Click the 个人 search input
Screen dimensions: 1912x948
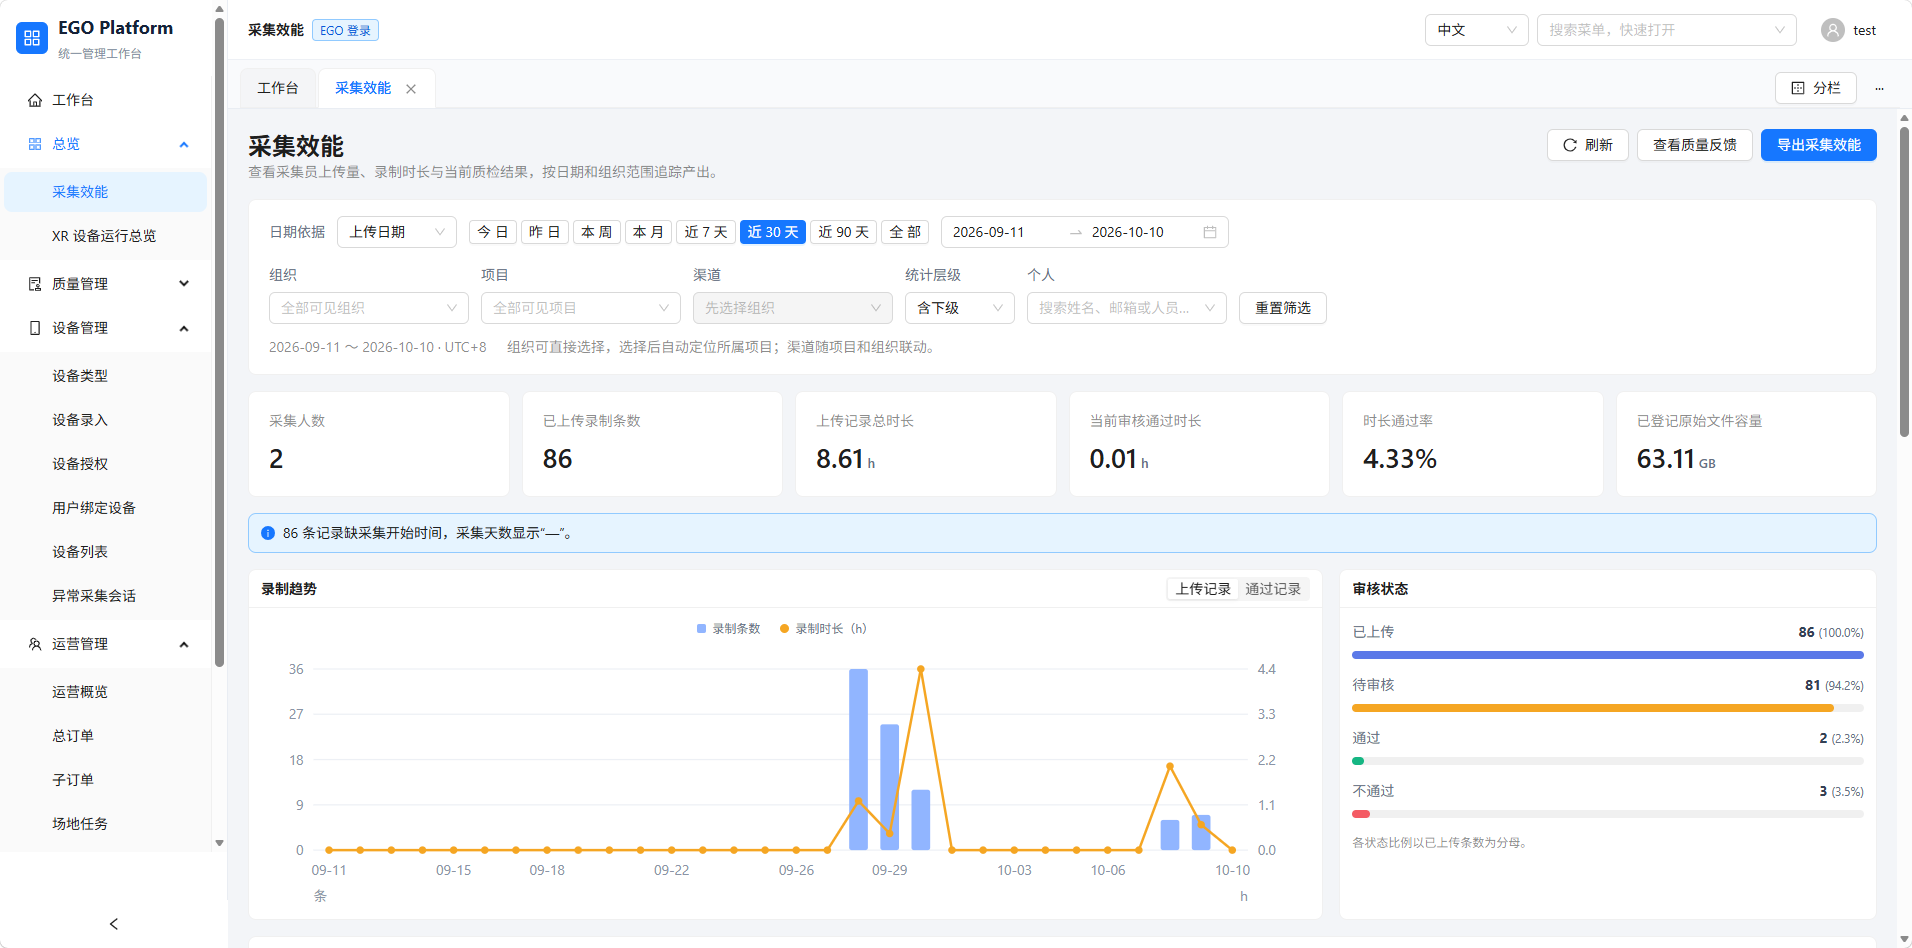1127,308
